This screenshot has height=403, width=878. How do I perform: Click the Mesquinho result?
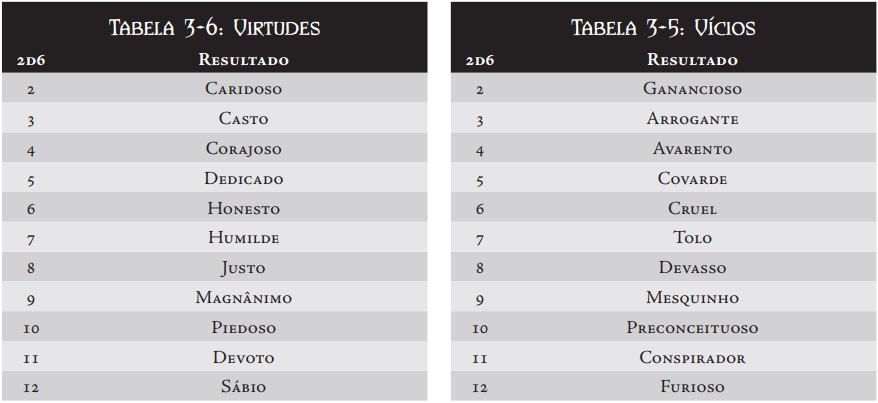pyautogui.click(x=693, y=297)
